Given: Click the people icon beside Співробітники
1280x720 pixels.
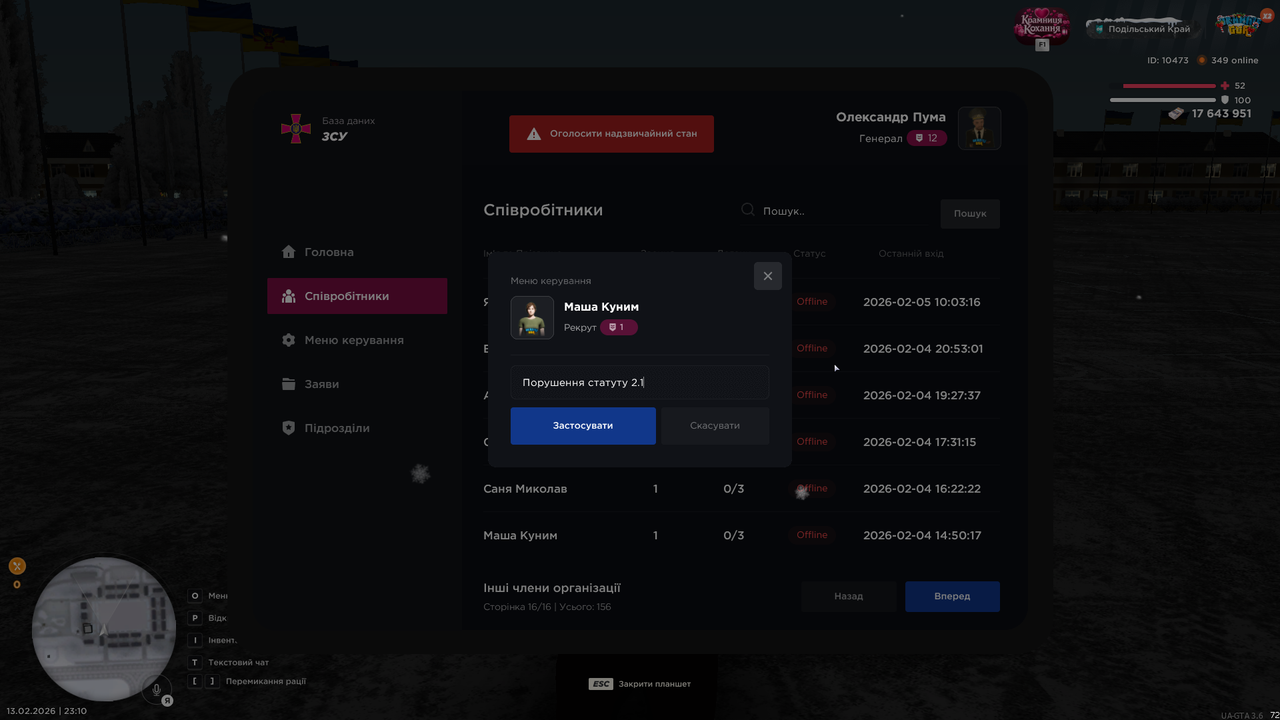Looking at the screenshot, I should 289,296.
